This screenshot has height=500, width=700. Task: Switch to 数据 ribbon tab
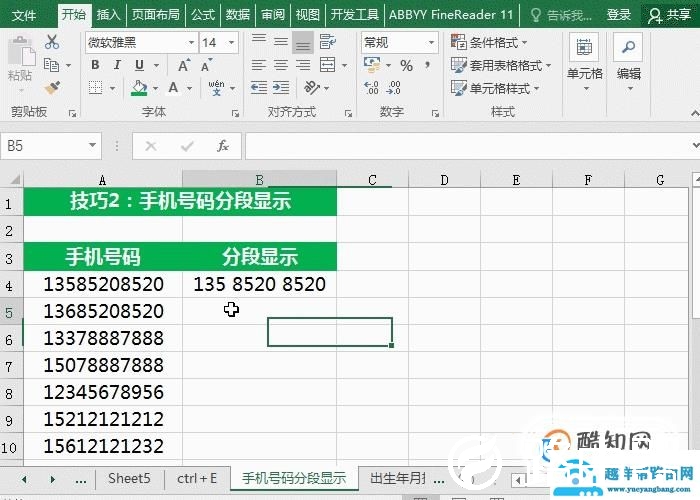coord(238,15)
